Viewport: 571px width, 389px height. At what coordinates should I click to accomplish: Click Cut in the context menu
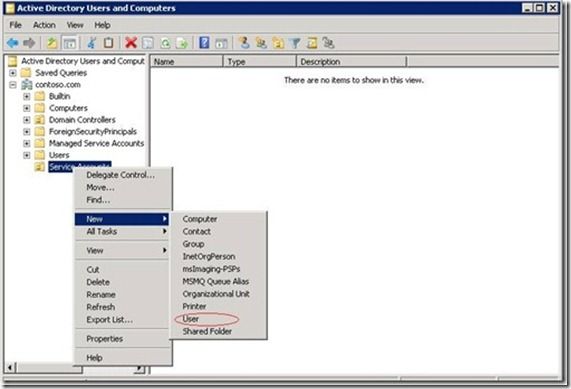tap(122, 270)
